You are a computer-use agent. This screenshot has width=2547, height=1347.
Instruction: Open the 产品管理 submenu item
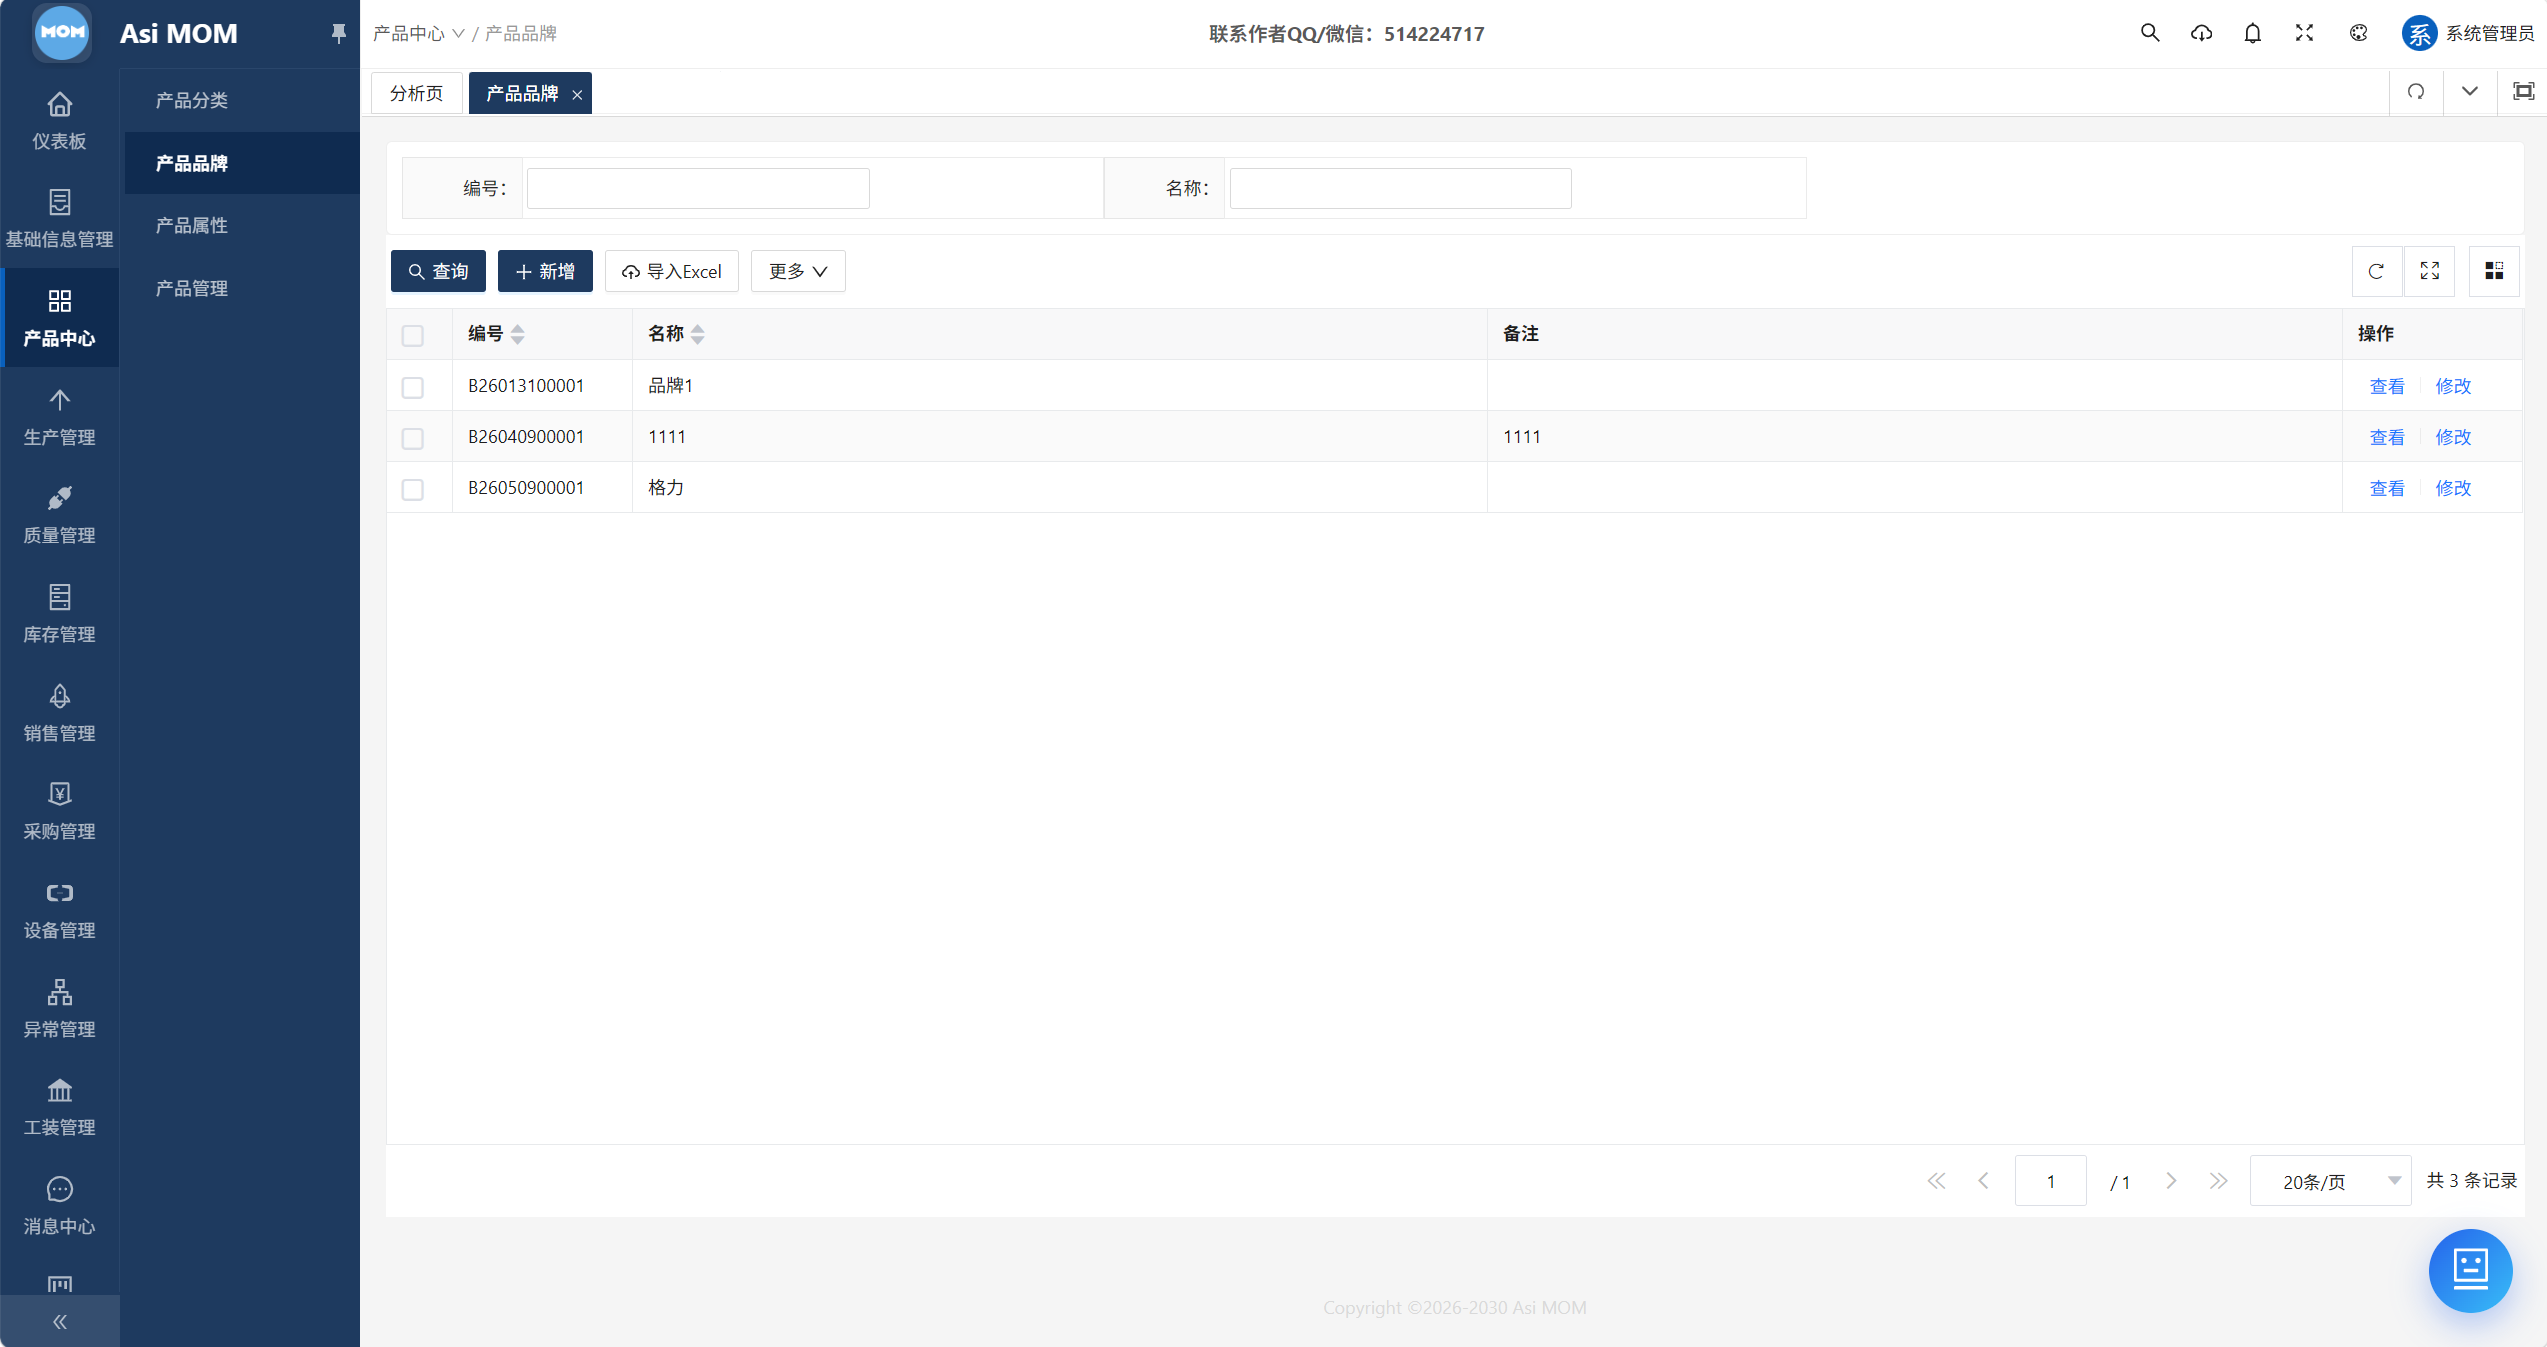click(x=191, y=288)
